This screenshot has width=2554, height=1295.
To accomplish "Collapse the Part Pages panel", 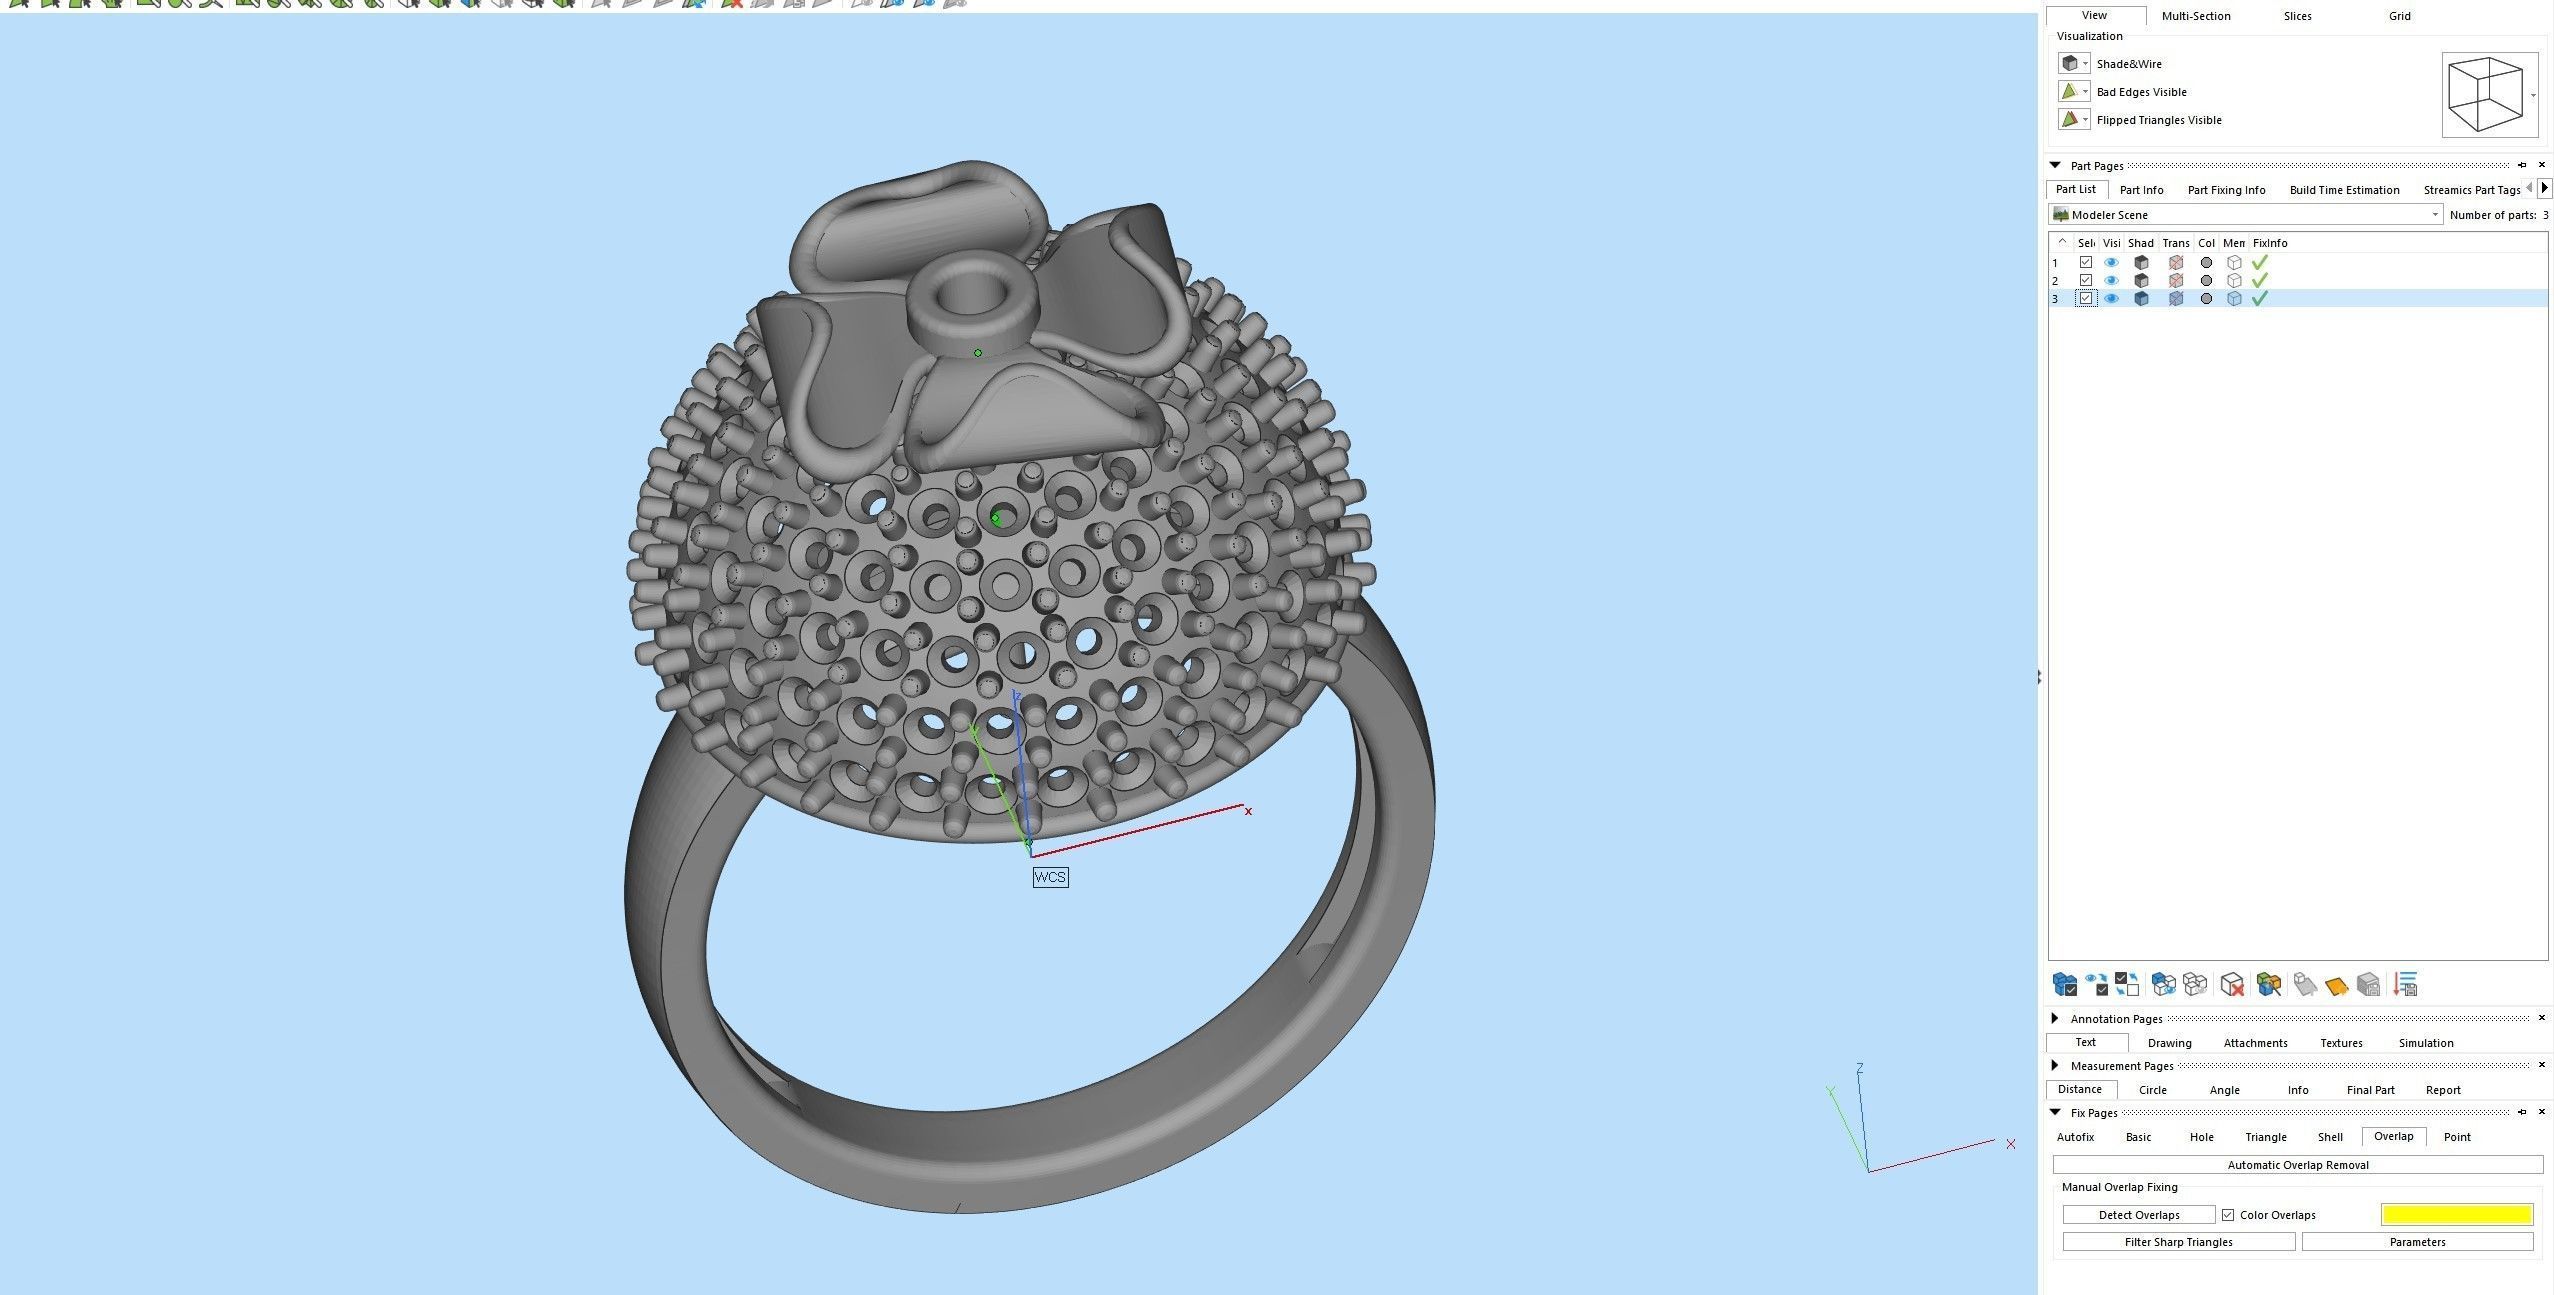I will (x=2055, y=165).
